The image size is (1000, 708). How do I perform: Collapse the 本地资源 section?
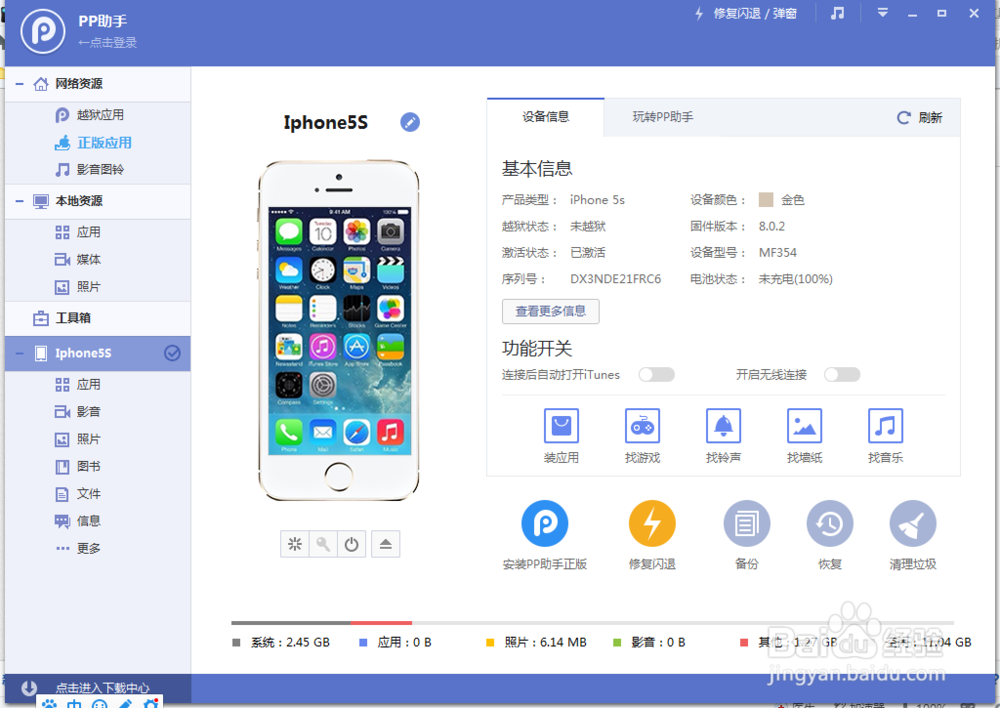pos(20,201)
